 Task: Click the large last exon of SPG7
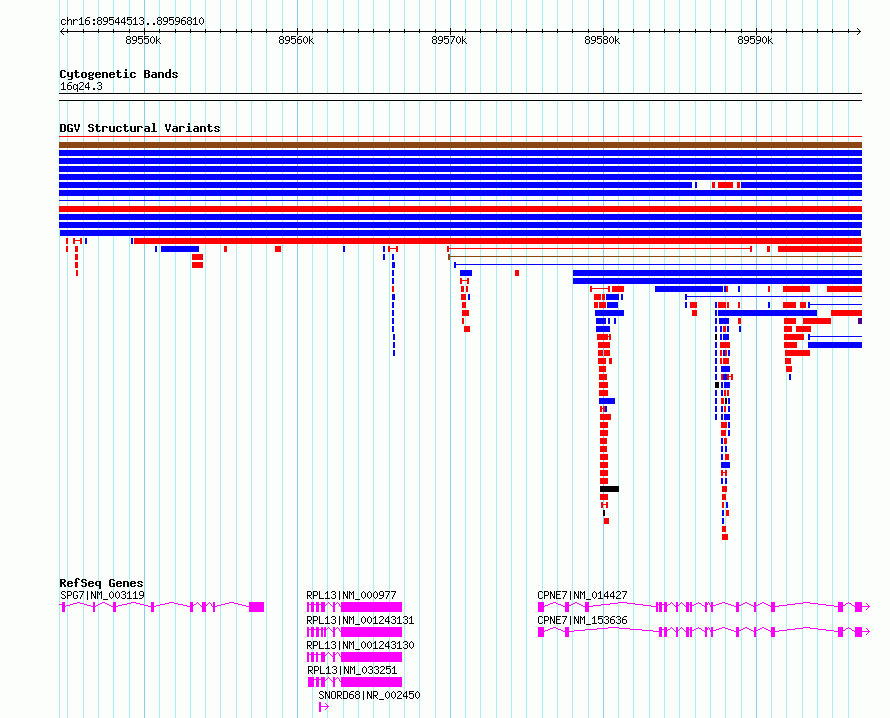[257, 607]
